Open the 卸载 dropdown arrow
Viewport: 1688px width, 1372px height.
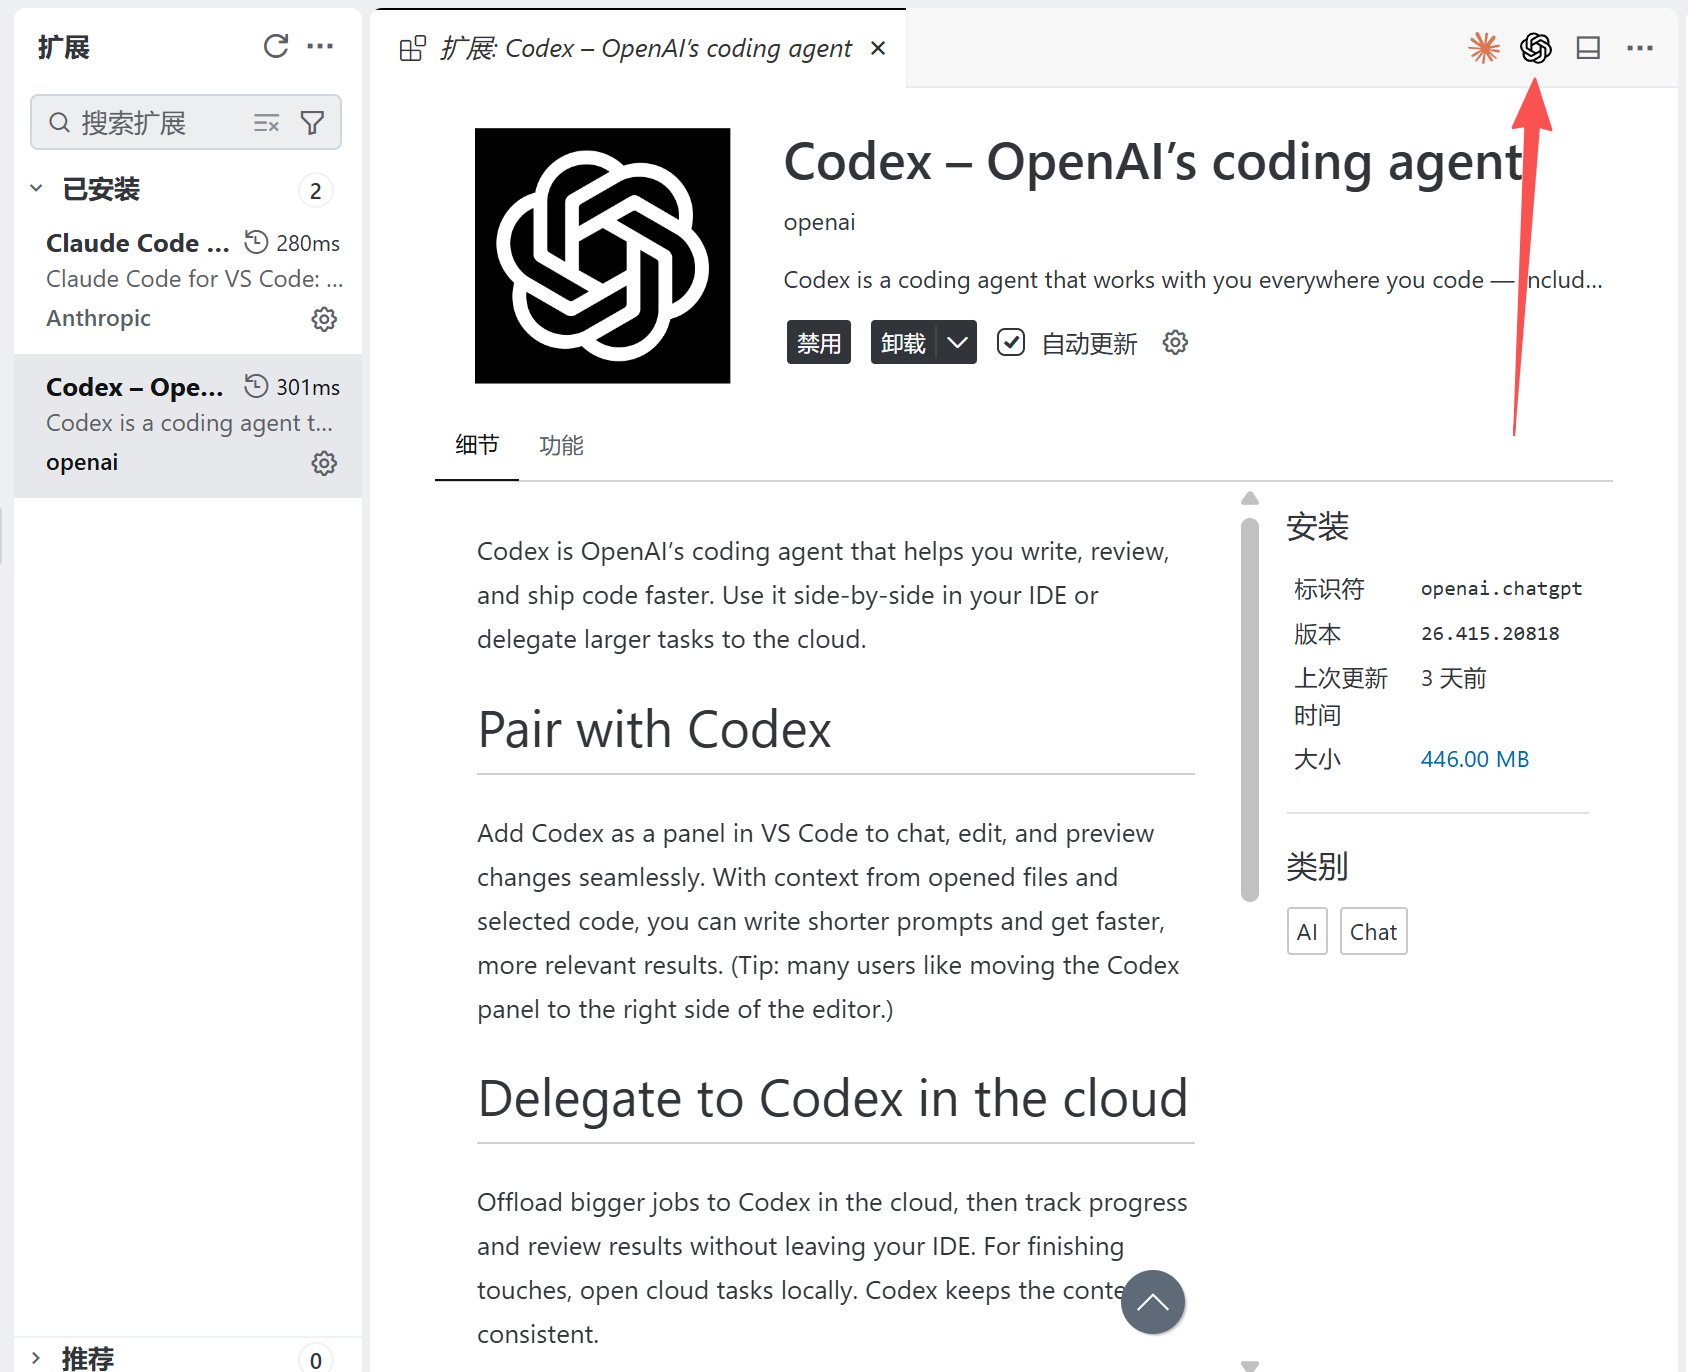[957, 342]
